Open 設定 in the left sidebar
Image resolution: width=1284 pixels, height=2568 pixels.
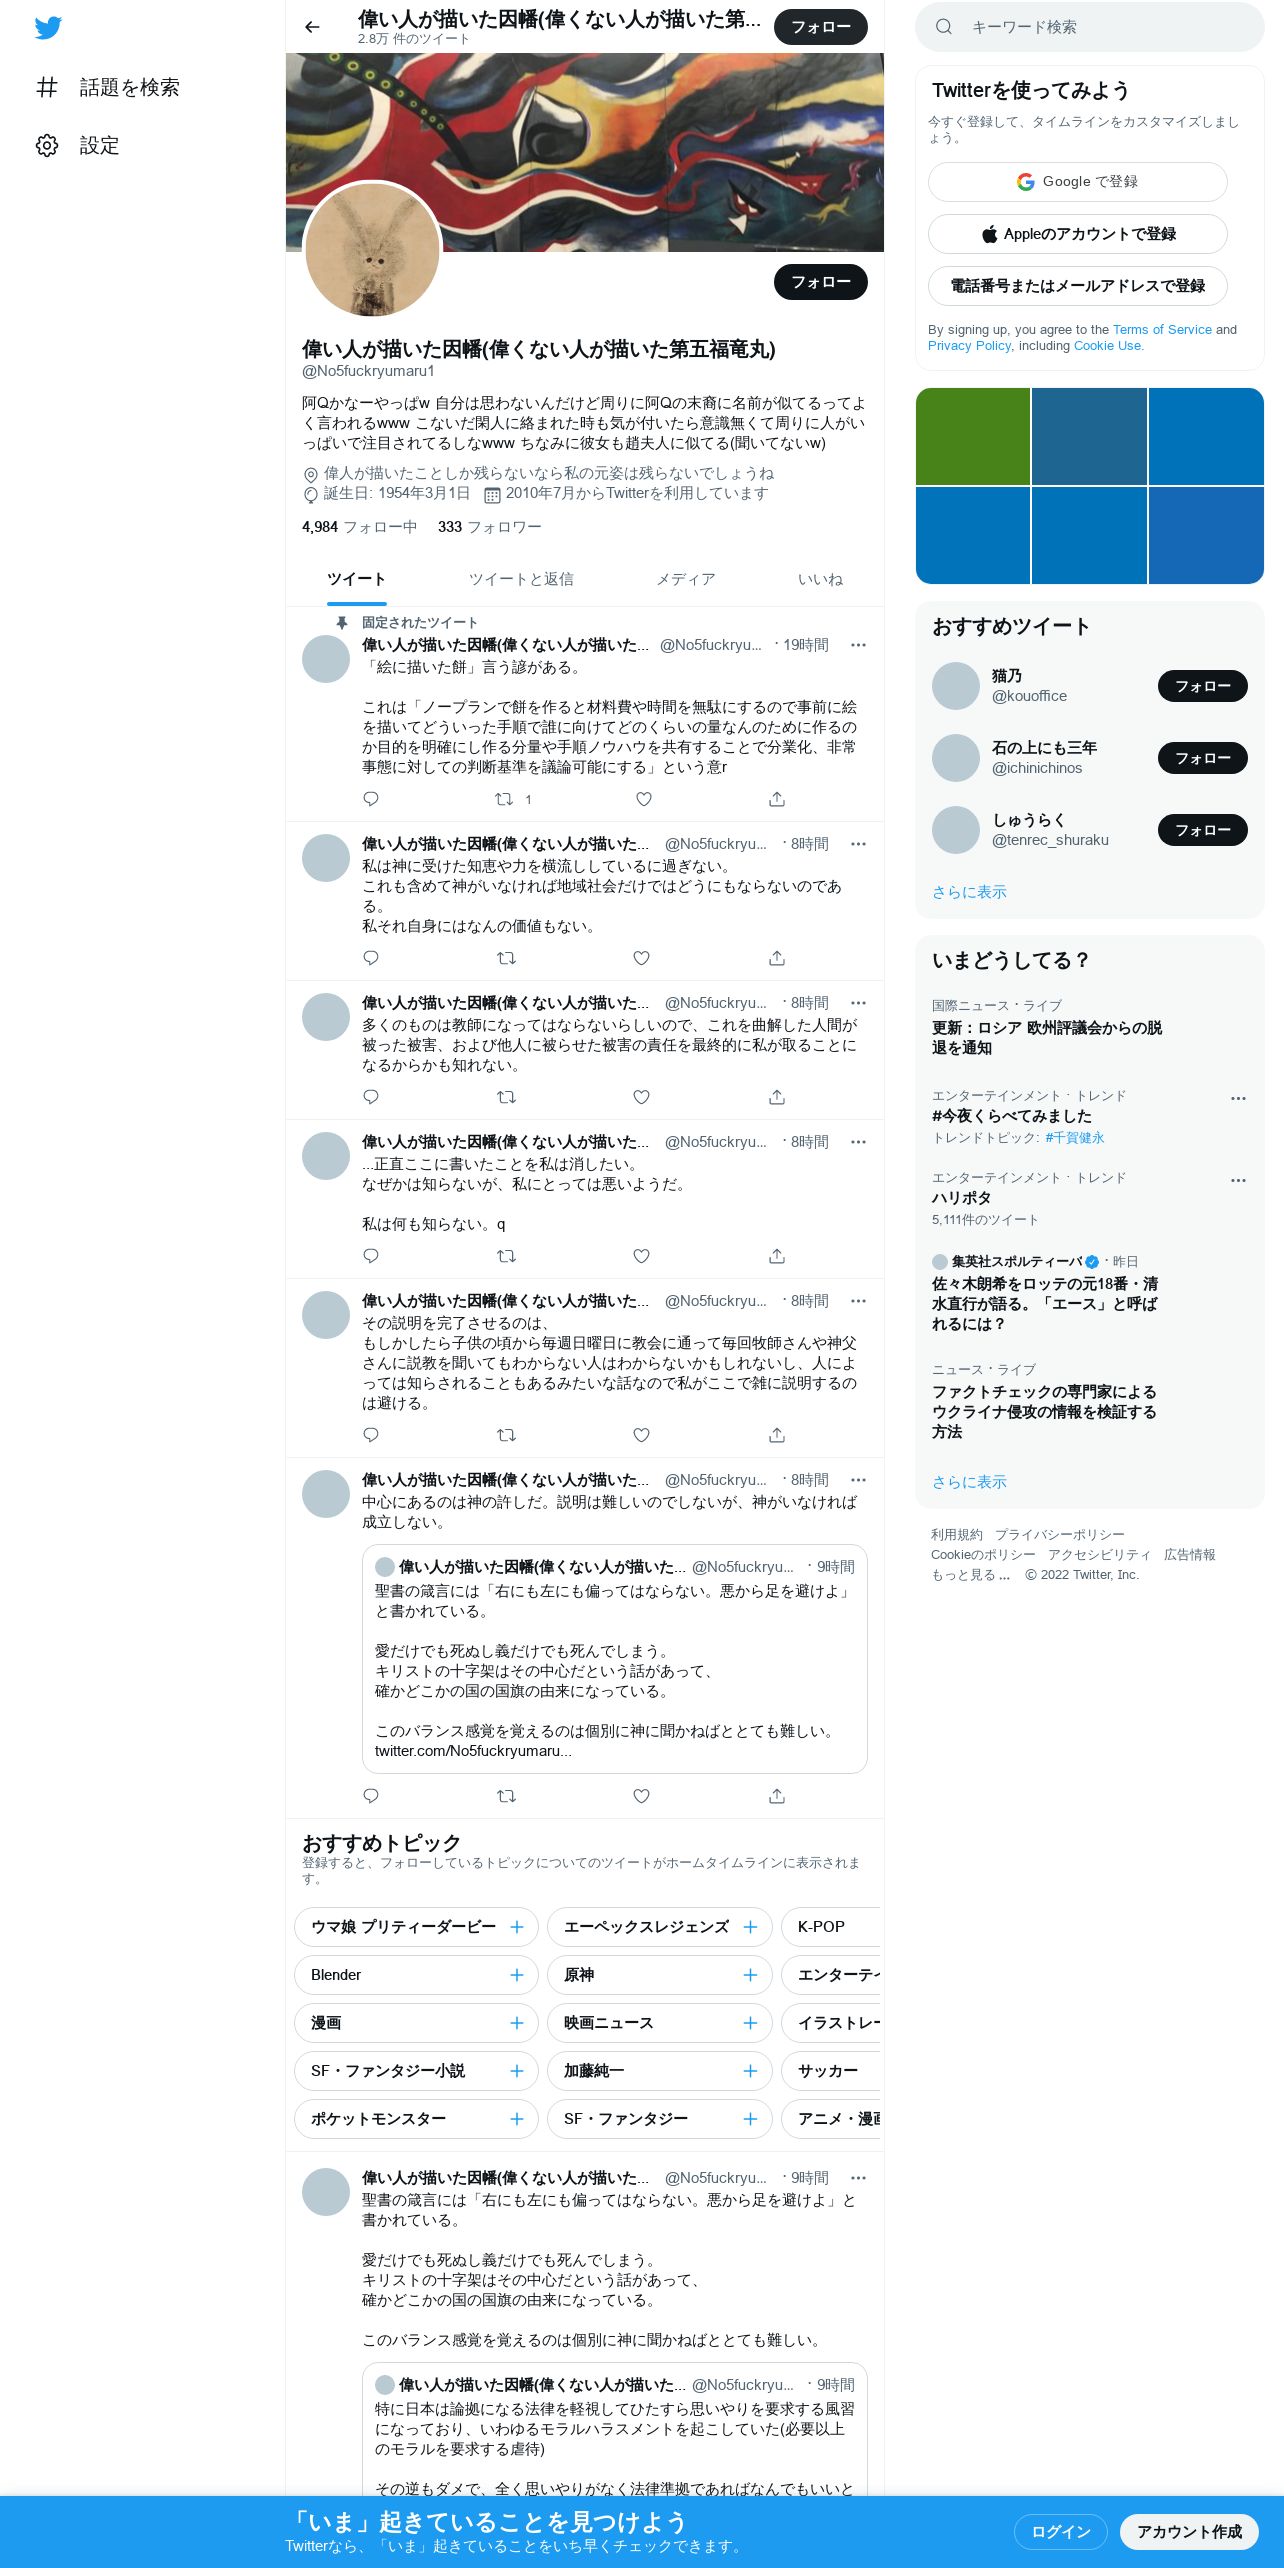pos(78,145)
